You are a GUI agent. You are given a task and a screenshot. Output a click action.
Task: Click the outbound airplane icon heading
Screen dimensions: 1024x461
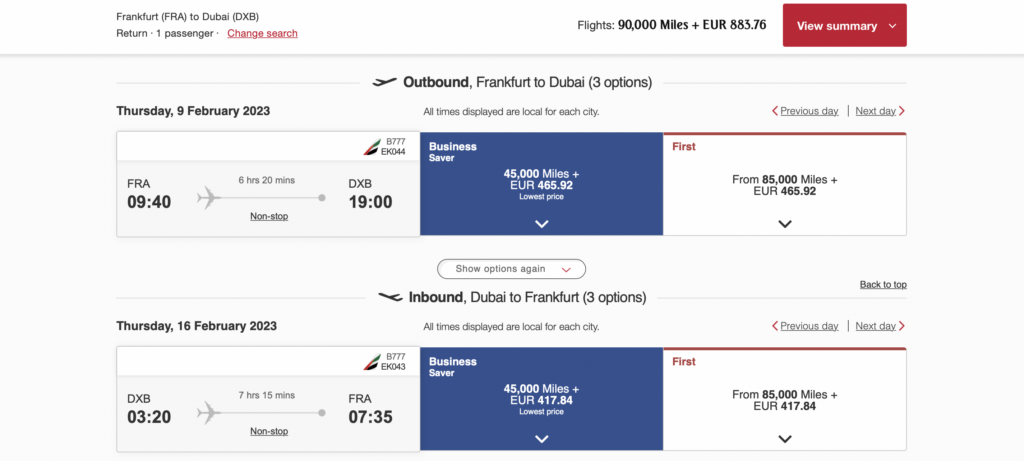[x=384, y=82]
